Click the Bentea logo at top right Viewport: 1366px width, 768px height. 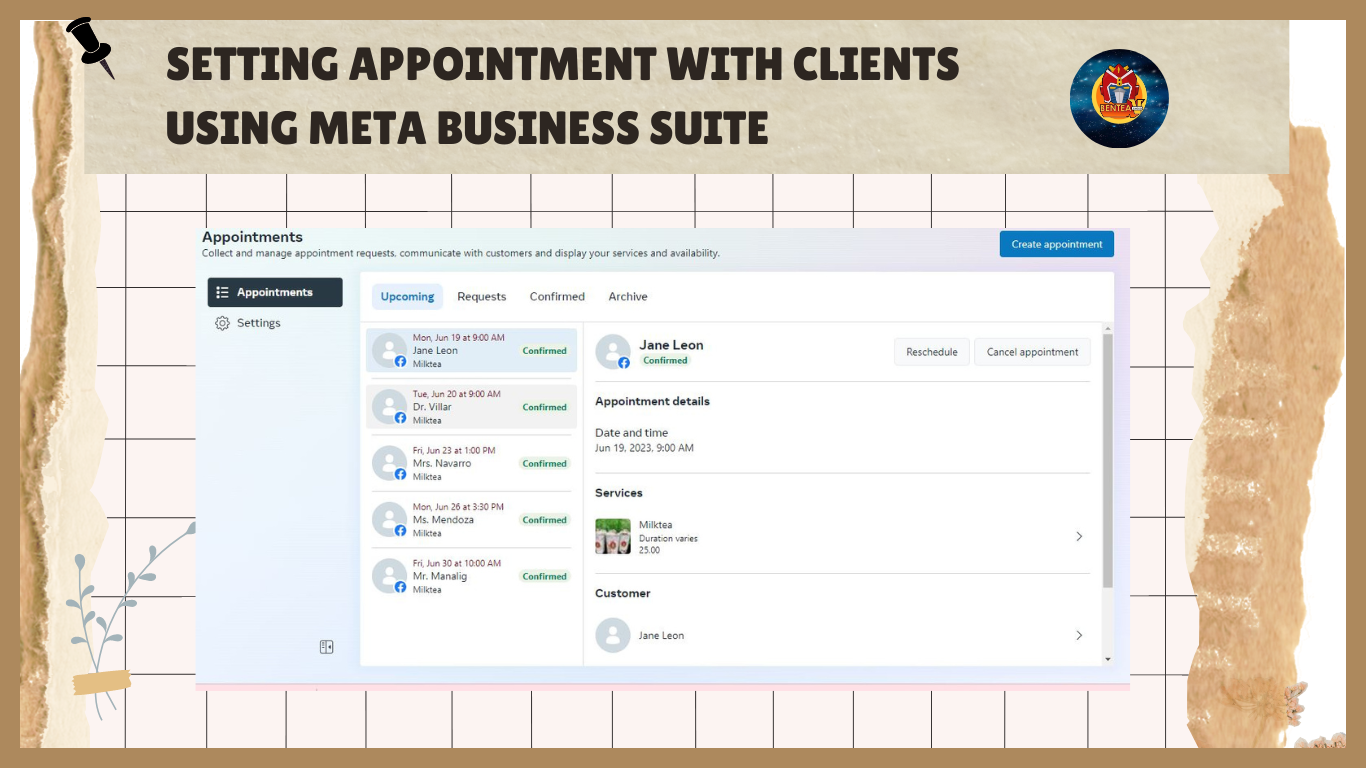point(1119,99)
